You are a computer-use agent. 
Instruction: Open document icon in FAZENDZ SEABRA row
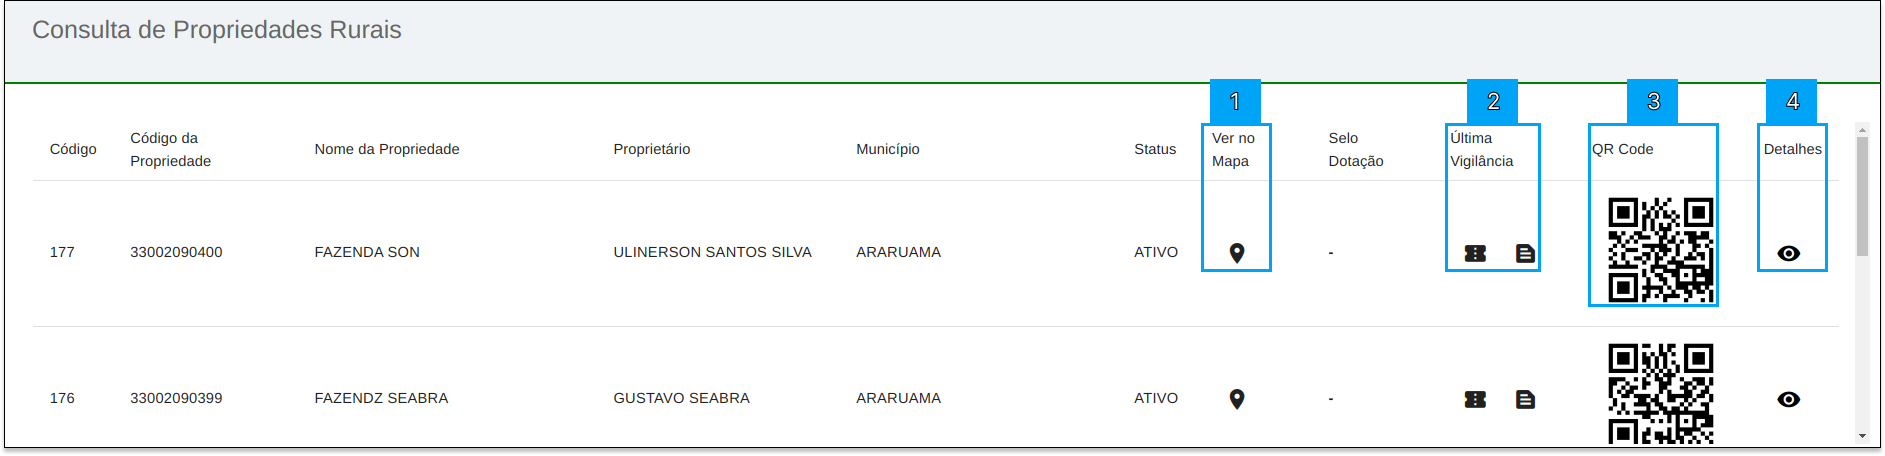(1525, 399)
